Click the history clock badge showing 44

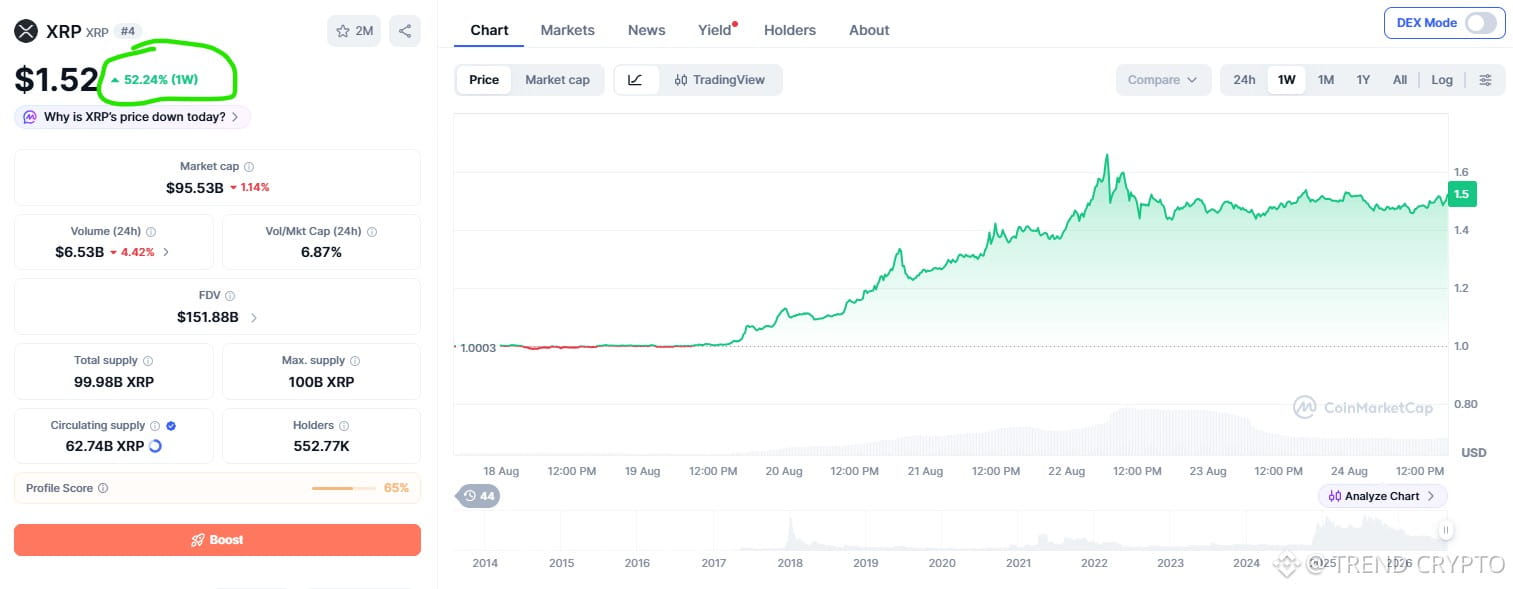click(x=478, y=496)
